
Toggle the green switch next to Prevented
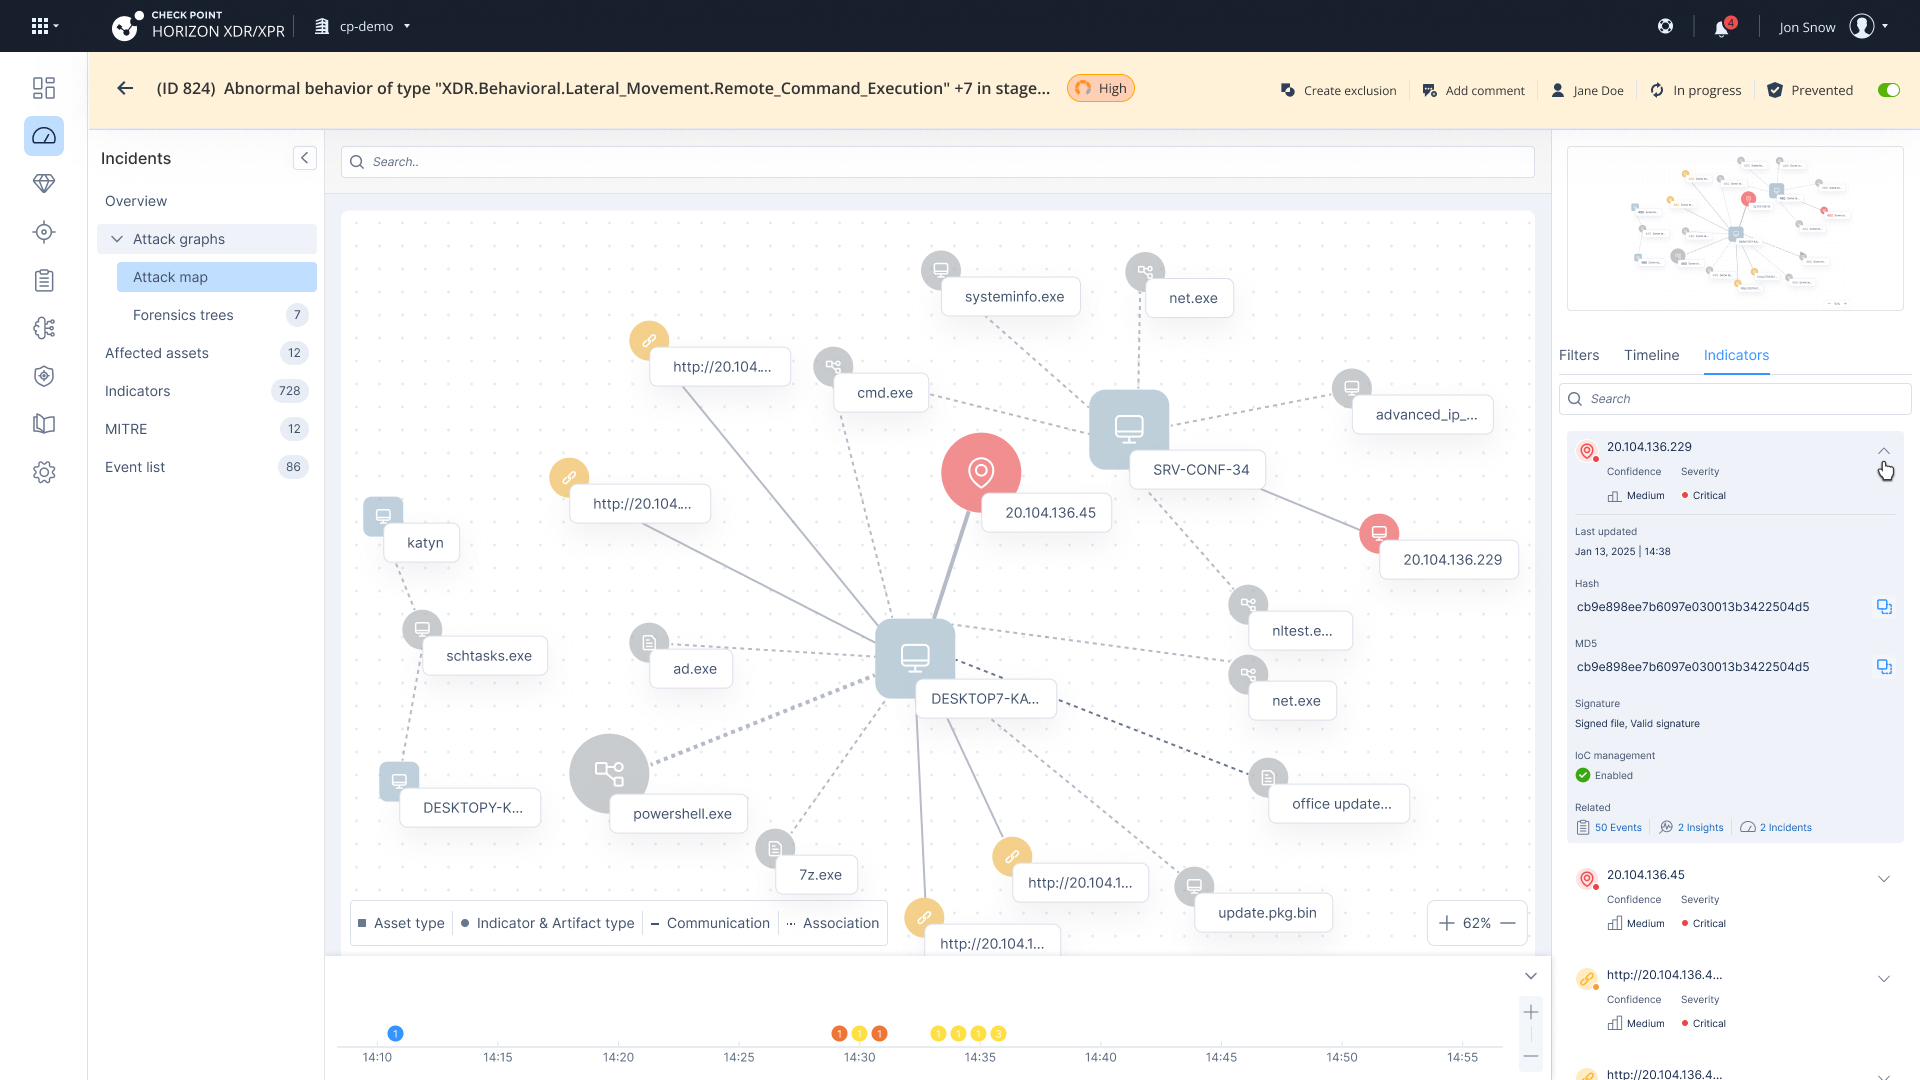[1888, 90]
